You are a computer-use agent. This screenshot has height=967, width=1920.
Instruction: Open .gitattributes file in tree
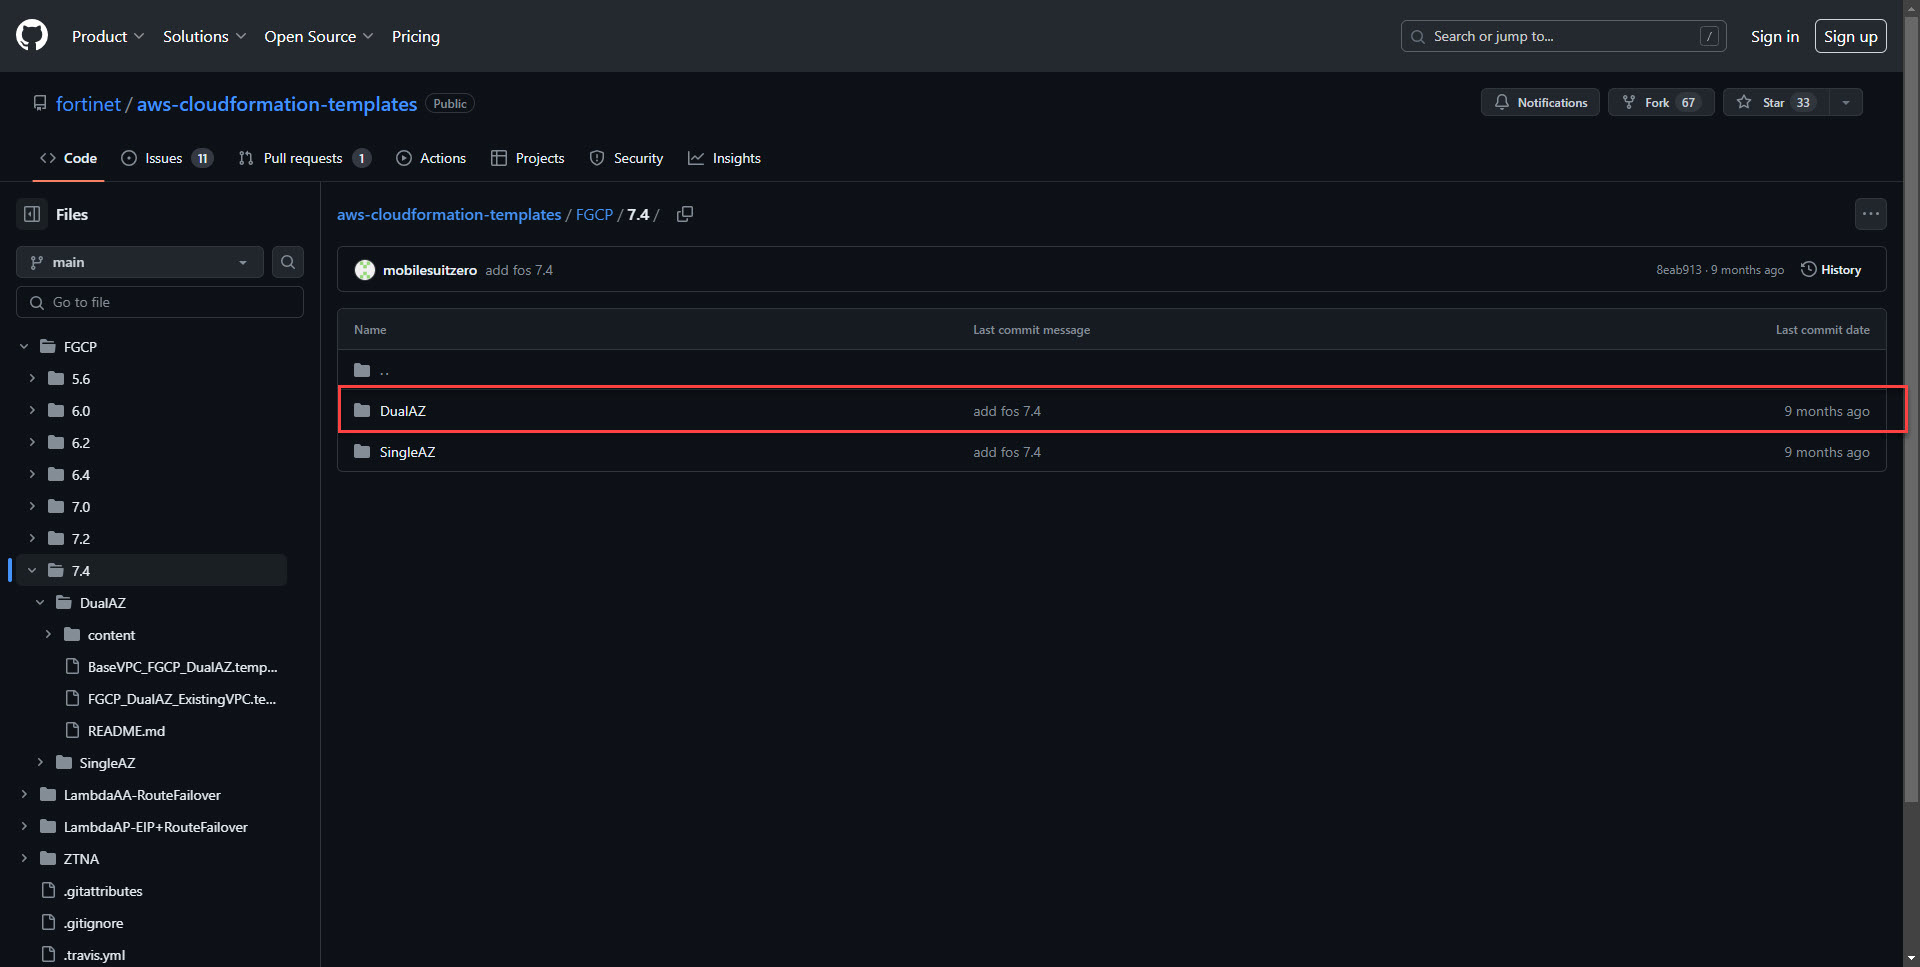pyautogui.click(x=103, y=891)
